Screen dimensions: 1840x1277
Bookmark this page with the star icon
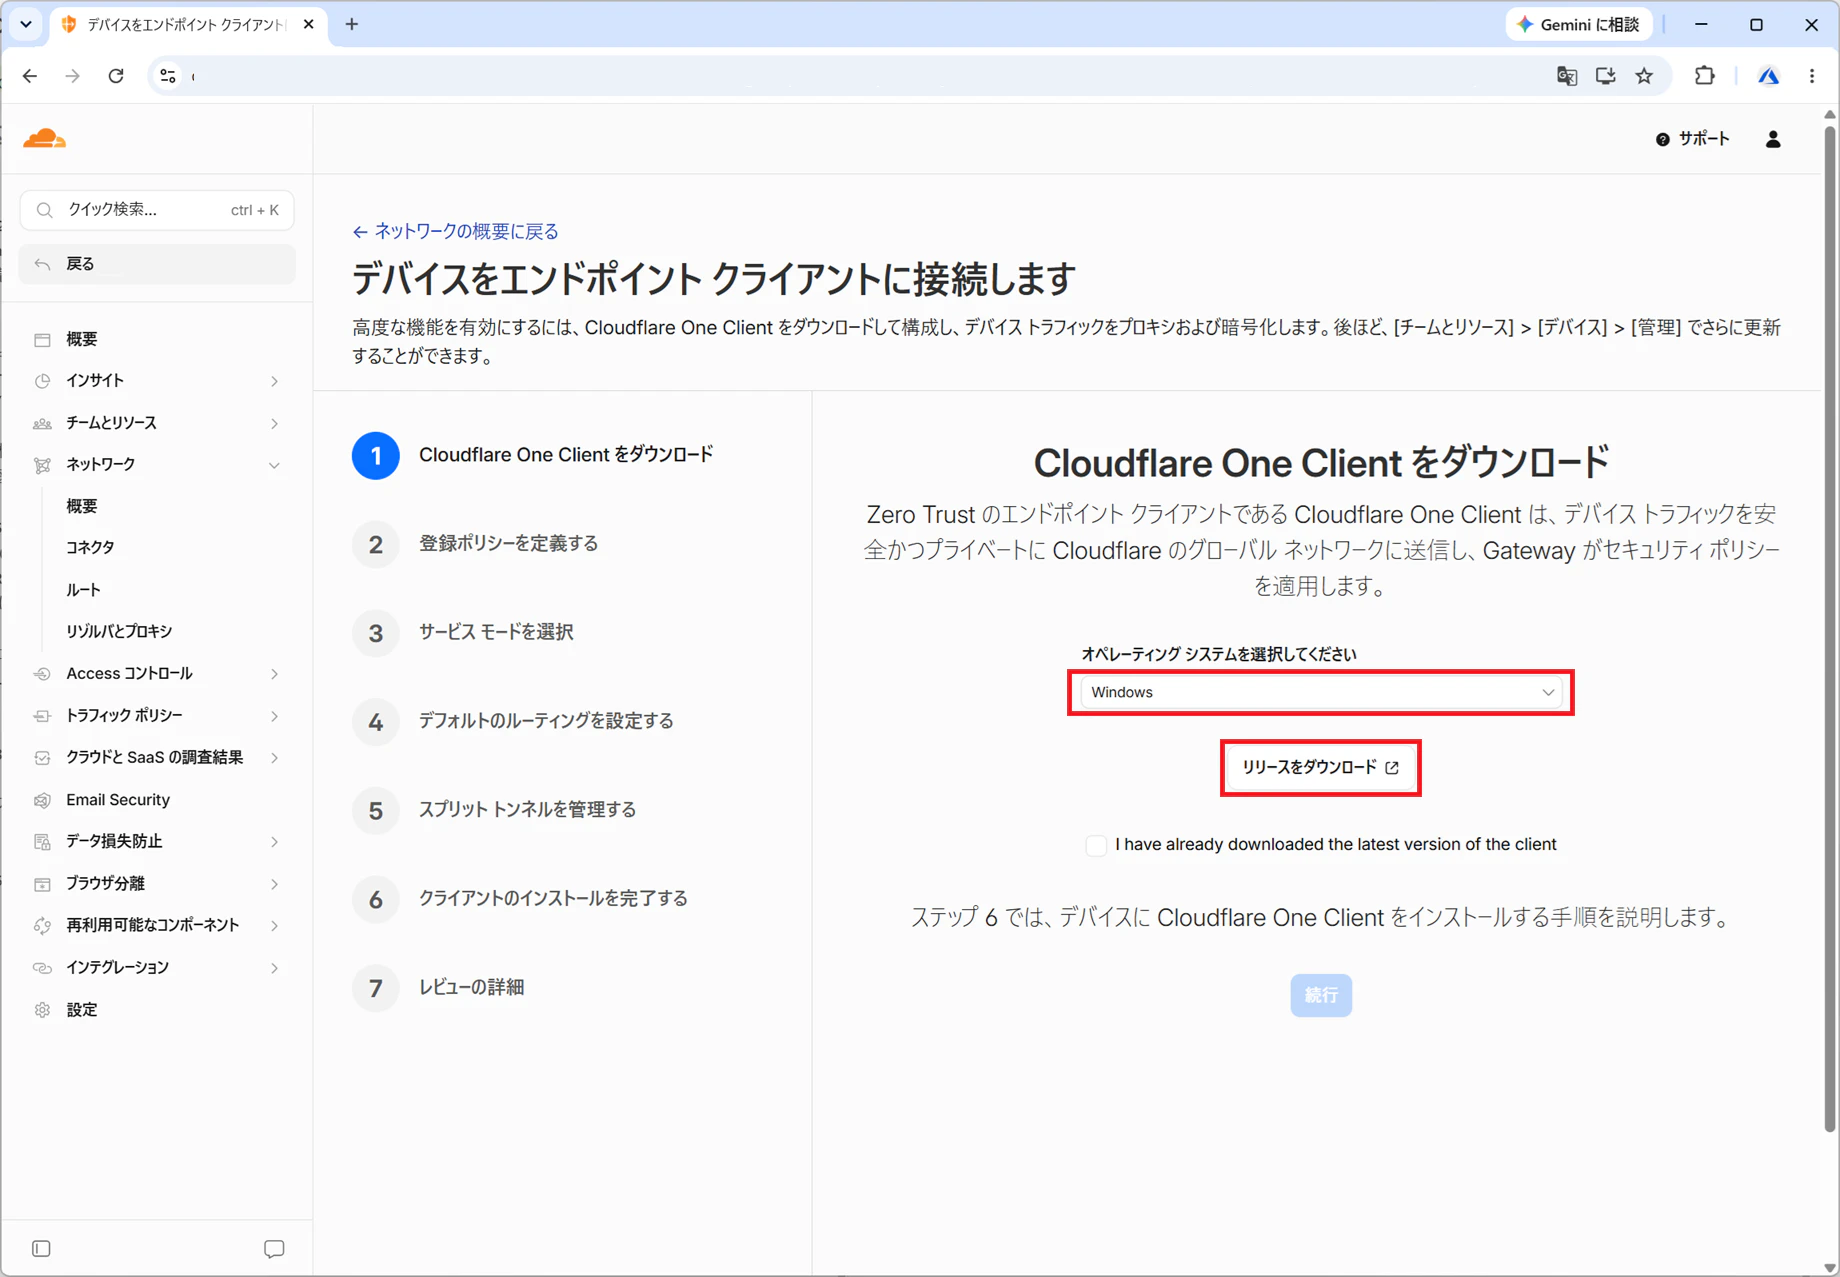[x=1644, y=76]
